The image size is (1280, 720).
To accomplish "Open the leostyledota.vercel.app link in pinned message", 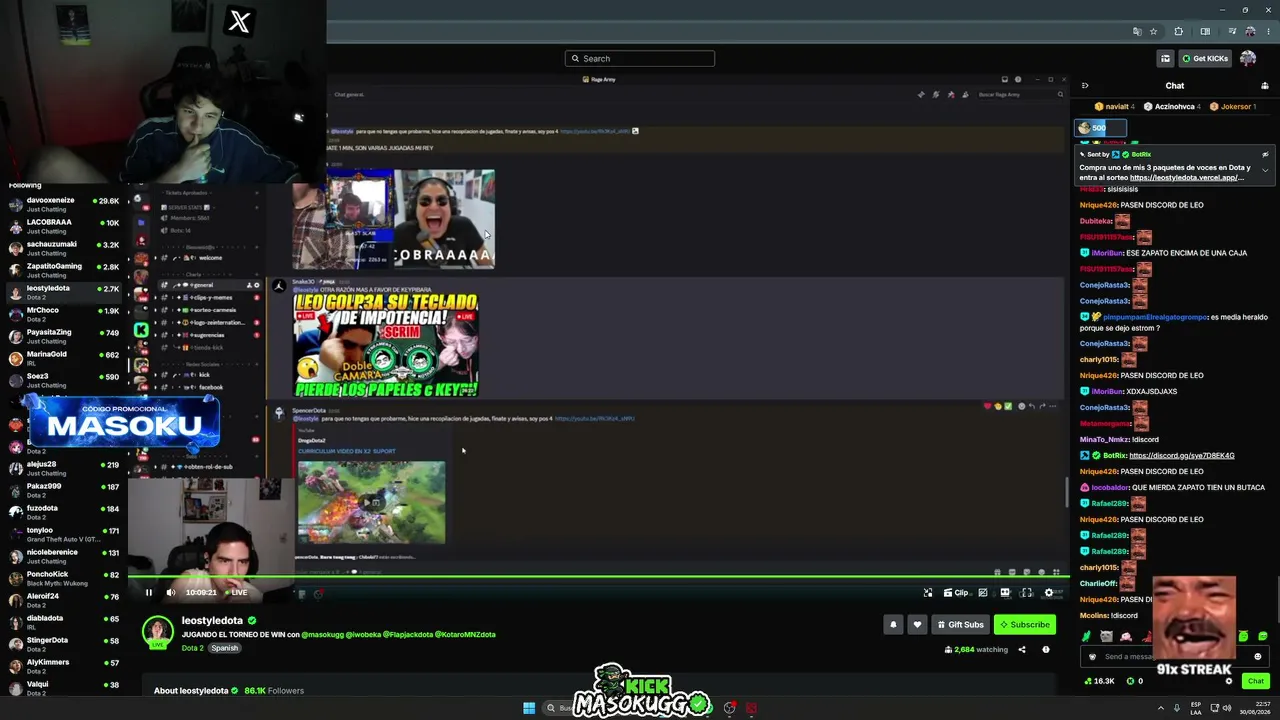I will [1187, 177].
